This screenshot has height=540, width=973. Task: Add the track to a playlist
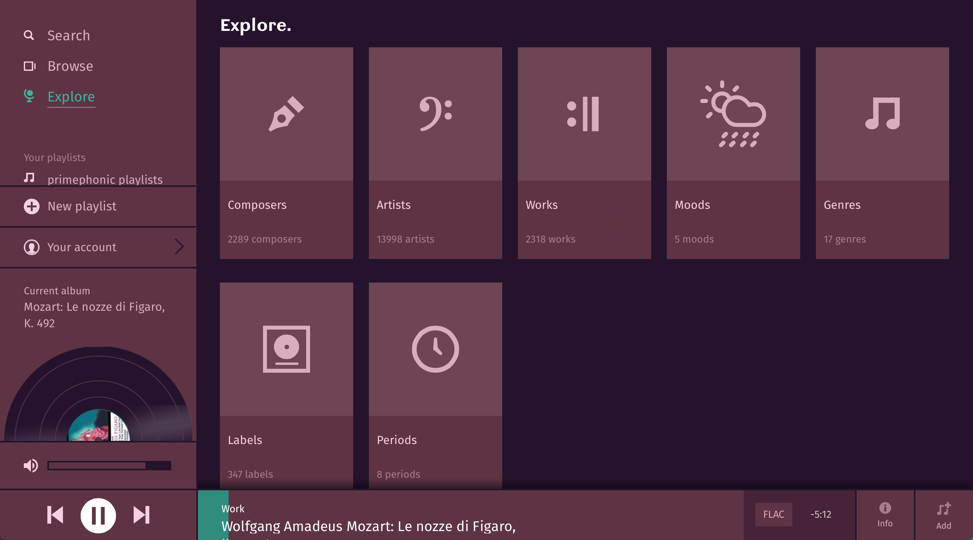(944, 515)
